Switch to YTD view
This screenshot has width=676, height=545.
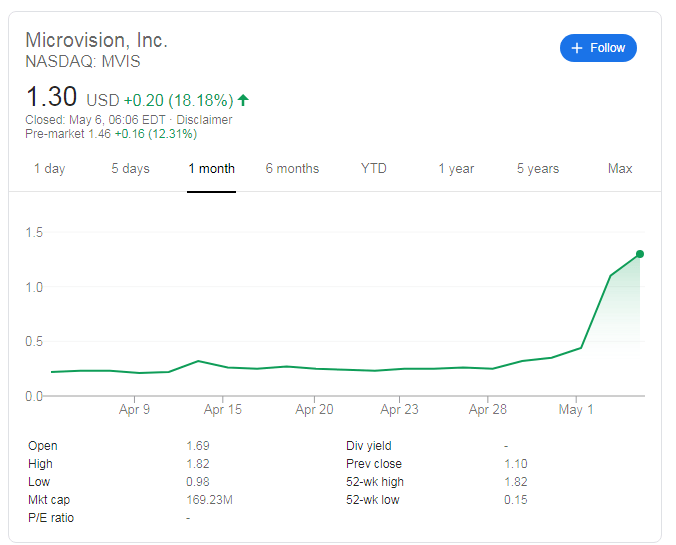point(374,169)
